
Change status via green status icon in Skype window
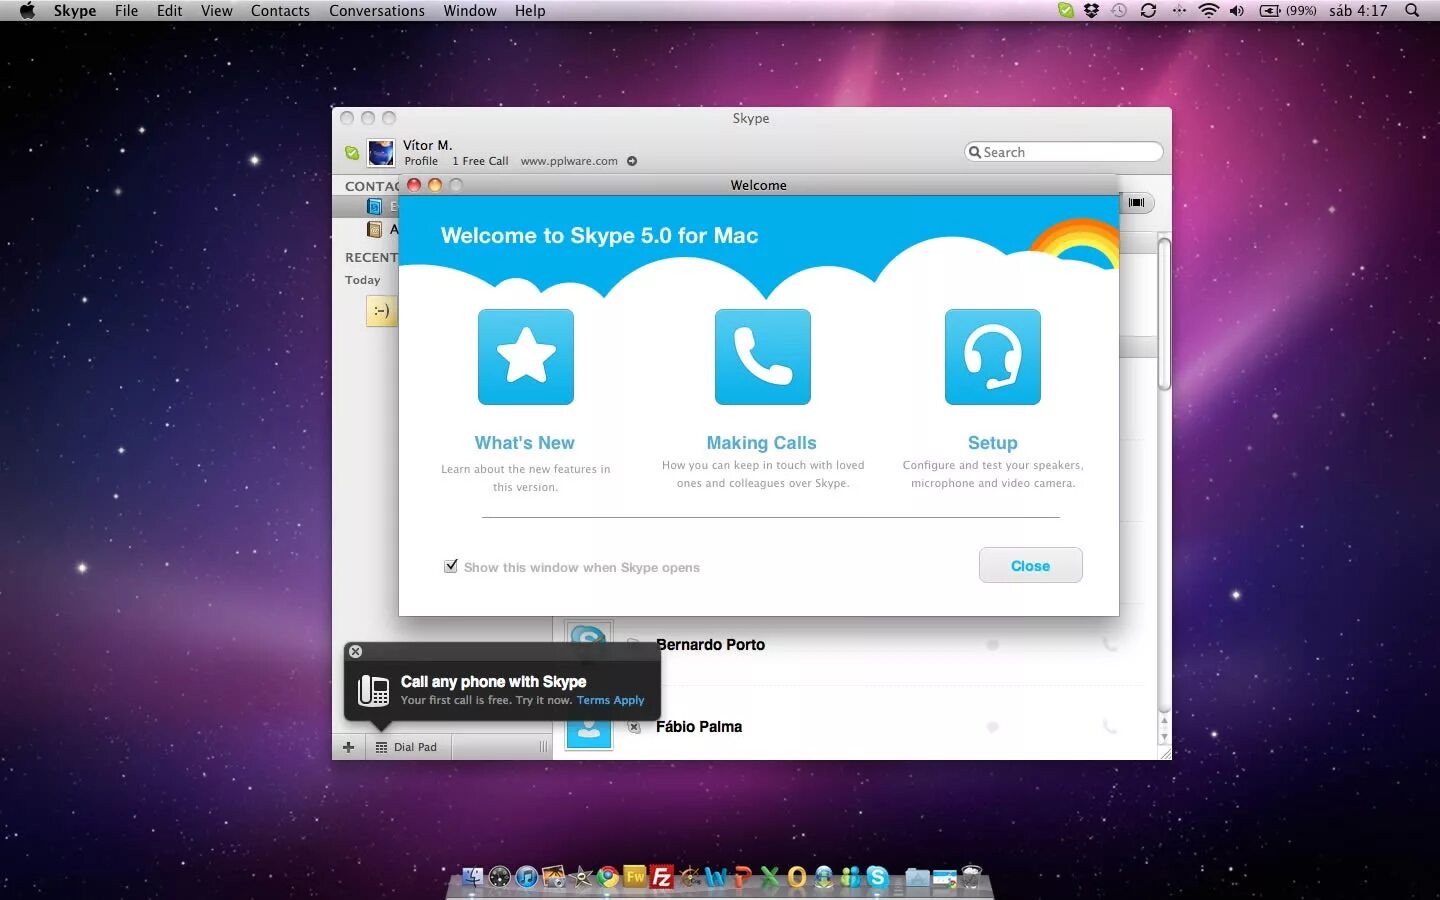(x=352, y=153)
